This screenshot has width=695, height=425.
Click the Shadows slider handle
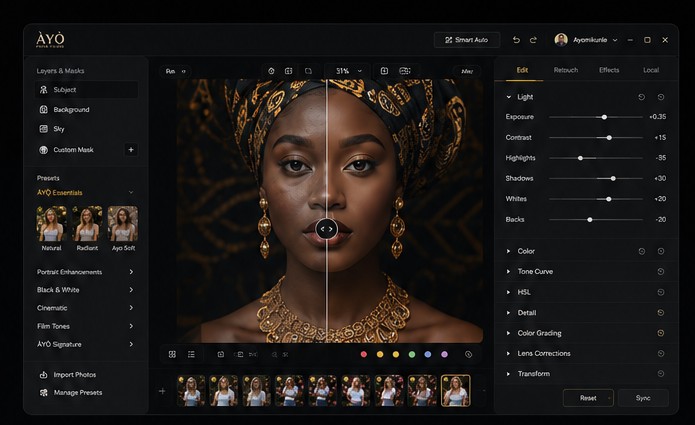coord(613,179)
